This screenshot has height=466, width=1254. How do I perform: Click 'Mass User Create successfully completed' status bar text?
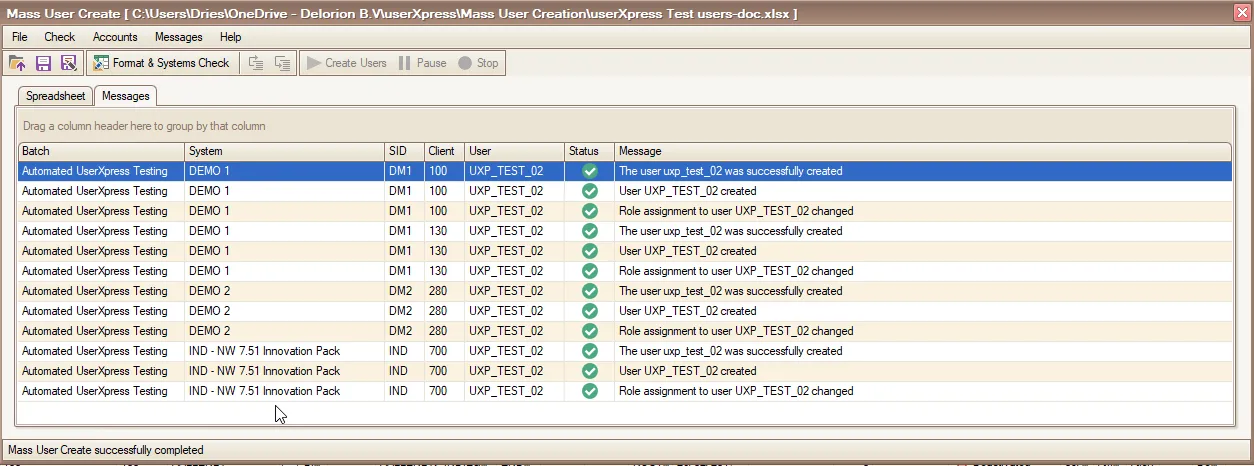[106, 450]
